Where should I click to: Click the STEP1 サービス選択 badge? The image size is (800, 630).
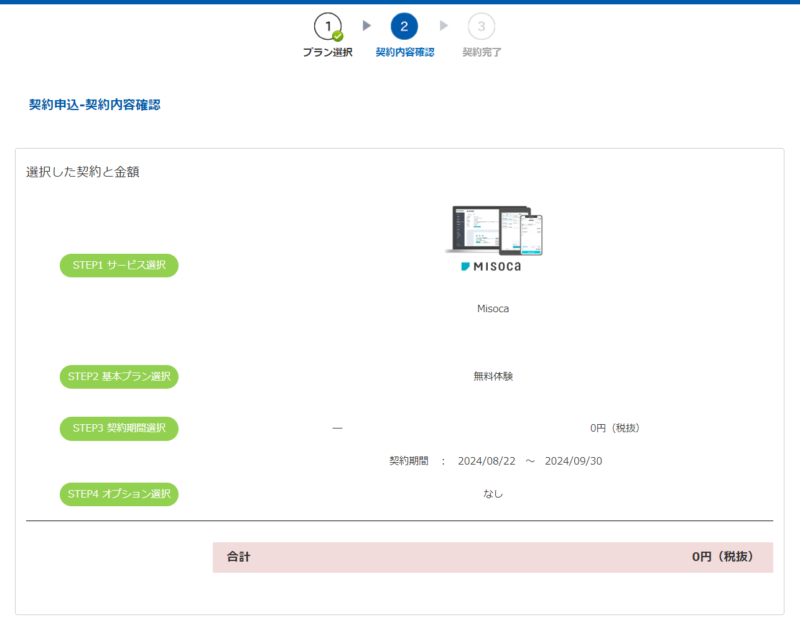(x=119, y=265)
